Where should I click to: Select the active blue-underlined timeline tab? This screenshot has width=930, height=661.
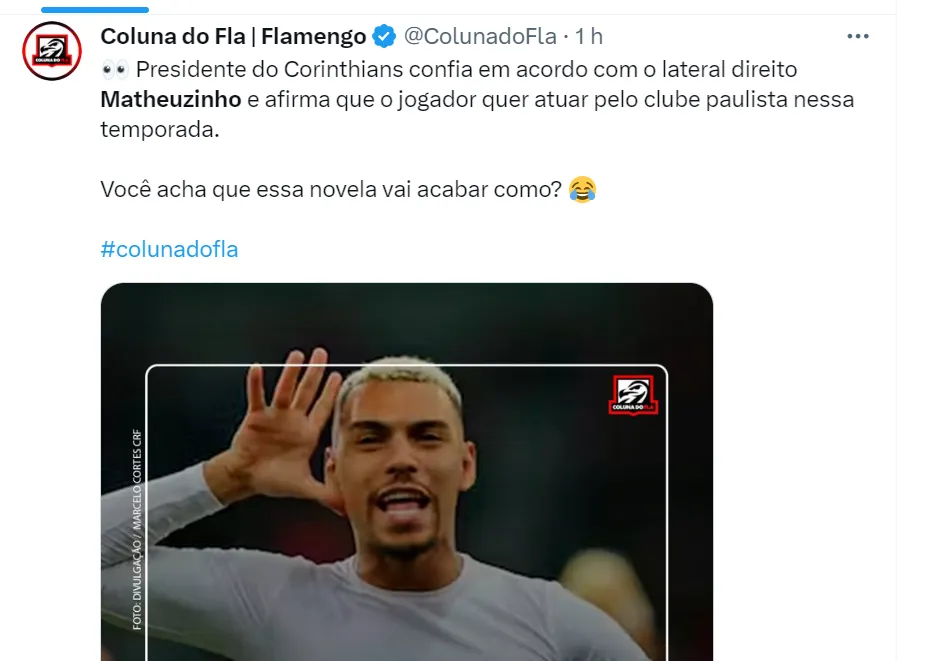[x=95, y=9]
